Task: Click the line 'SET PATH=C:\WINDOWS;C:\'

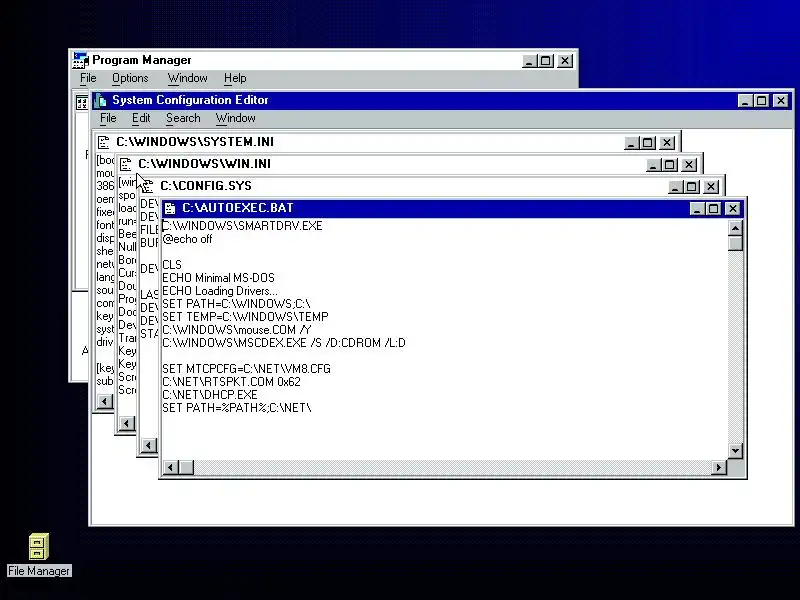Action: [x=236, y=304]
